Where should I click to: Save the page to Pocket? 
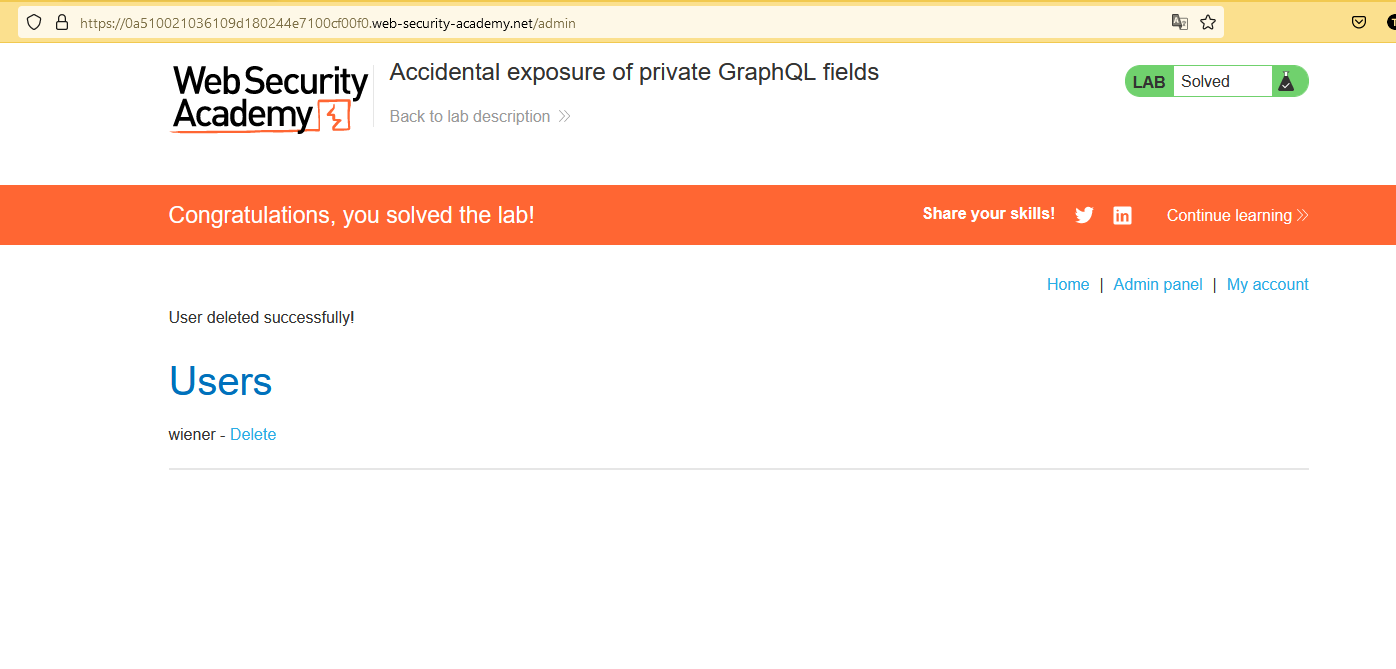pyautogui.click(x=1359, y=22)
